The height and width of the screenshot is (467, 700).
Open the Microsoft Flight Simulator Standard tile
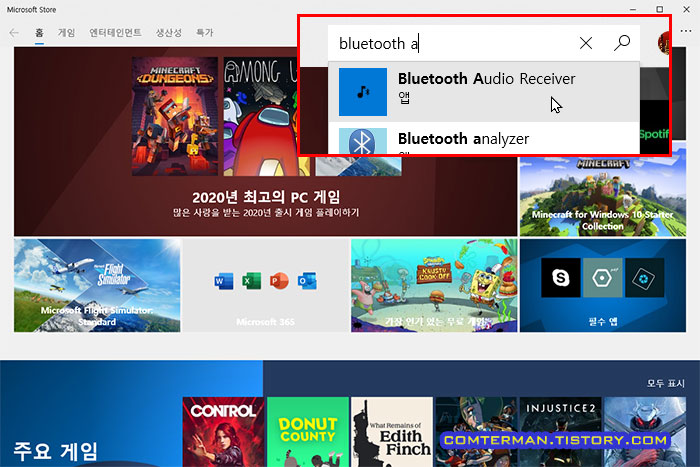click(97, 285)
